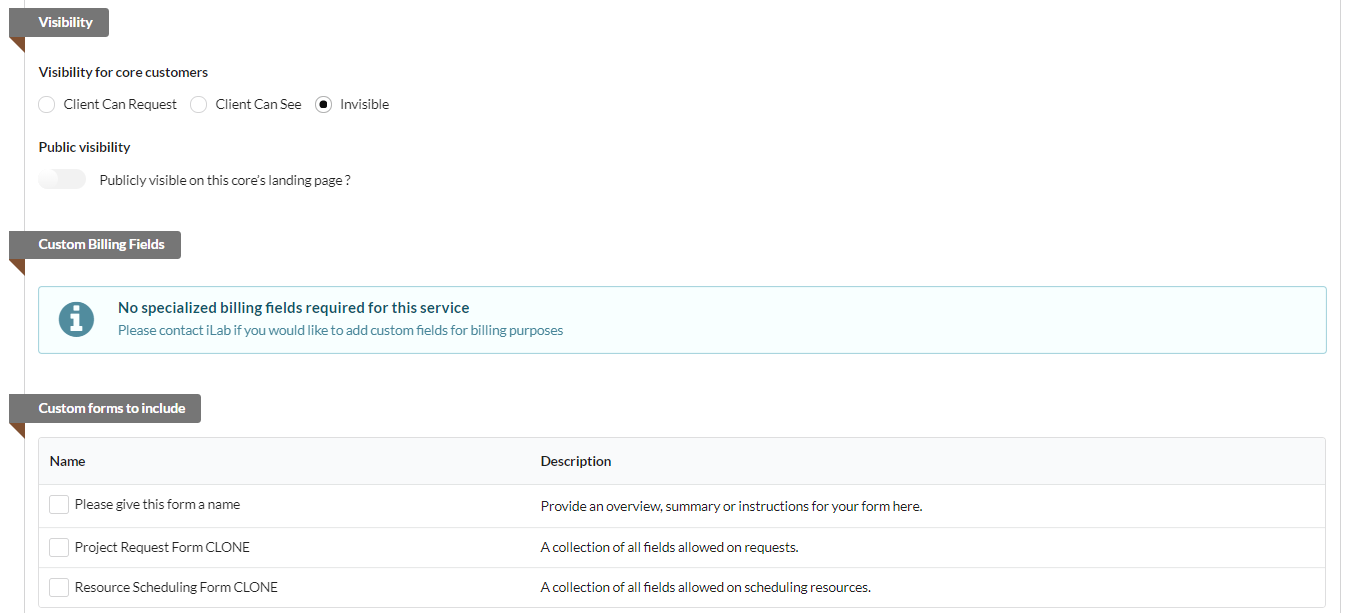1352x613 pixels.
Task: Click the info icon in the billing notice
Action: 76,319
